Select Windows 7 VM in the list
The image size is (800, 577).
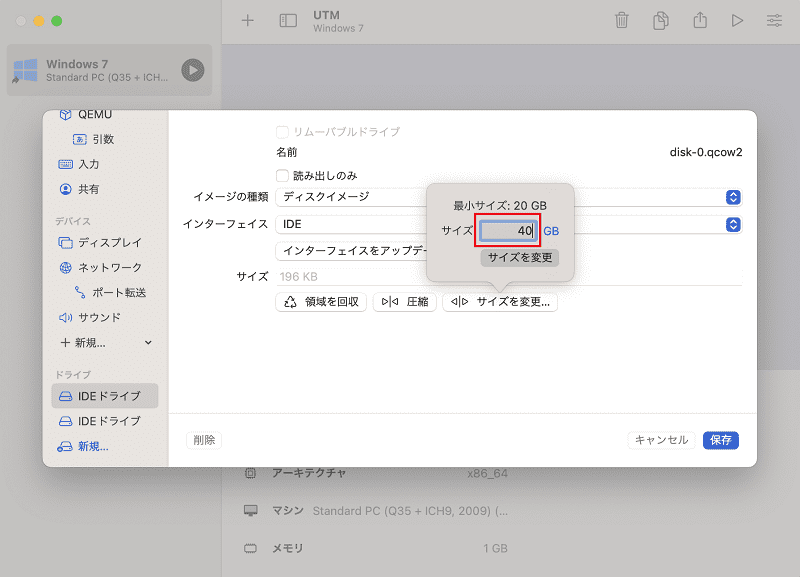click(109, 70)
